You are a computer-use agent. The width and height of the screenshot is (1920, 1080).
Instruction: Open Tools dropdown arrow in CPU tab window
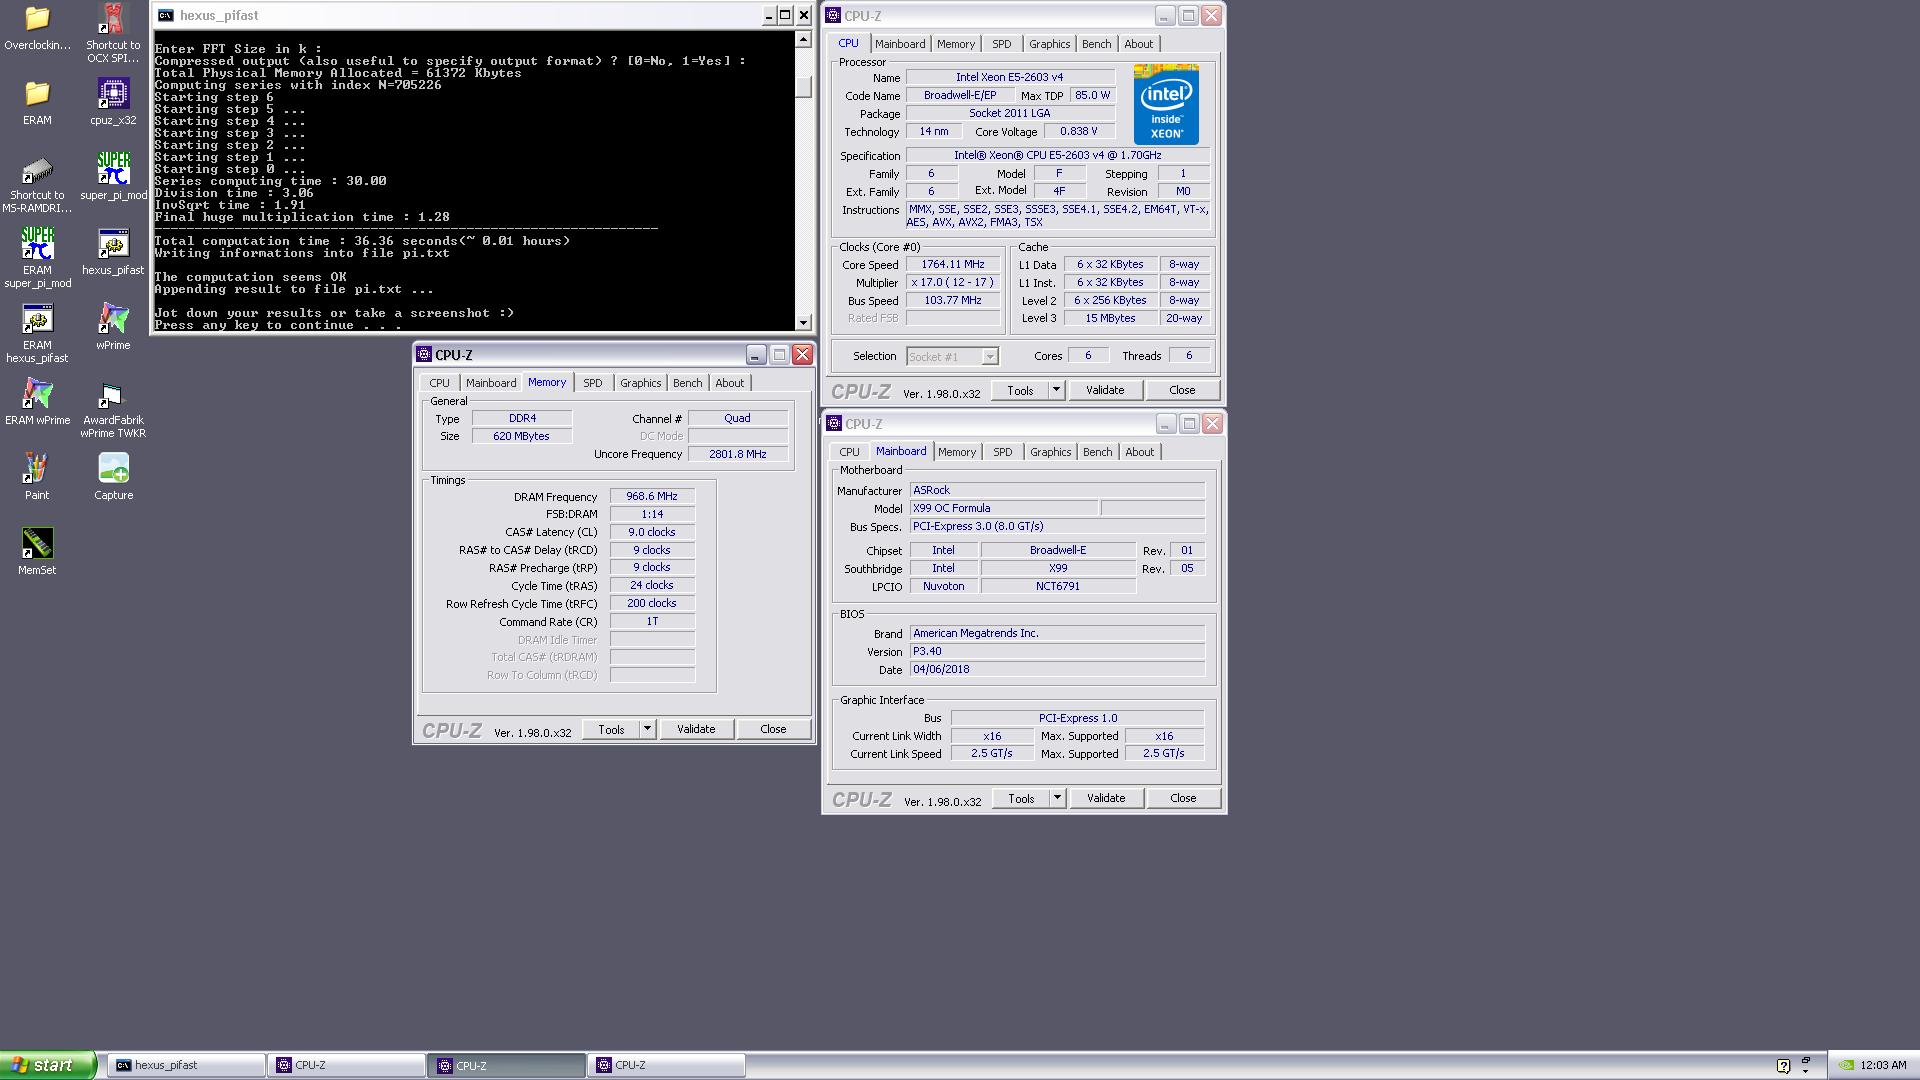click(1056, 390)
